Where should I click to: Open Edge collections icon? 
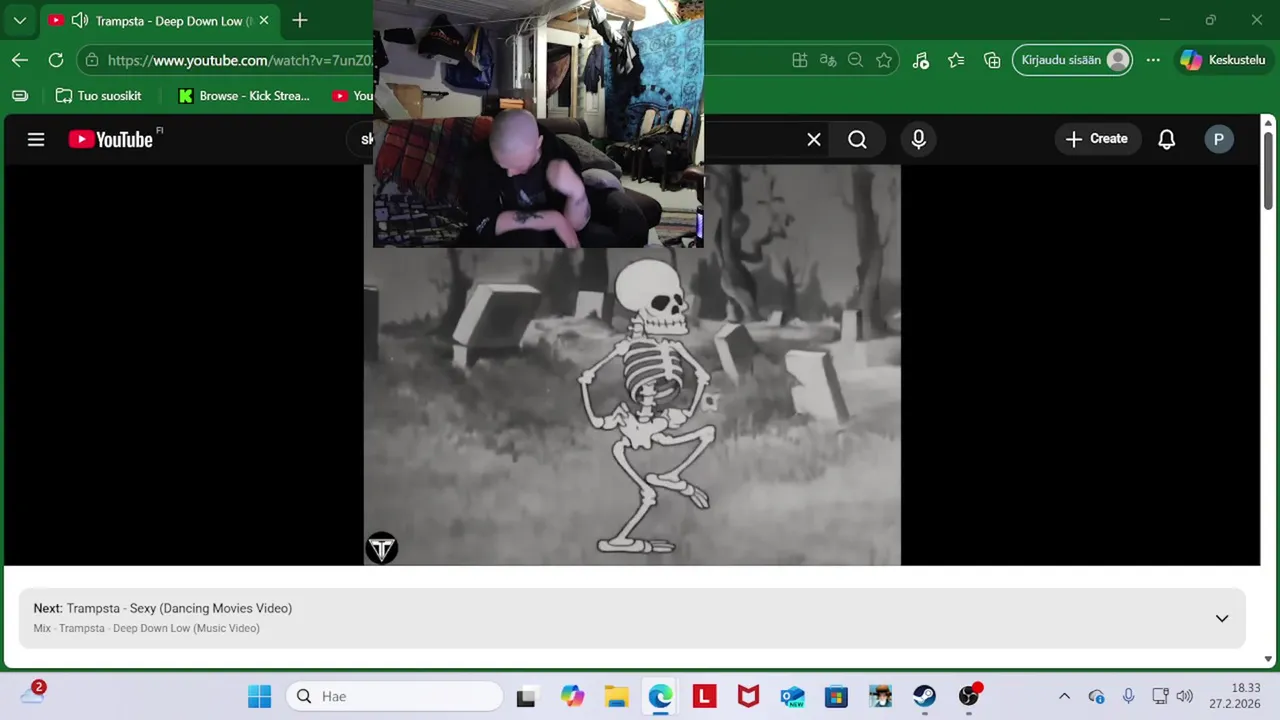coord(992,60)
